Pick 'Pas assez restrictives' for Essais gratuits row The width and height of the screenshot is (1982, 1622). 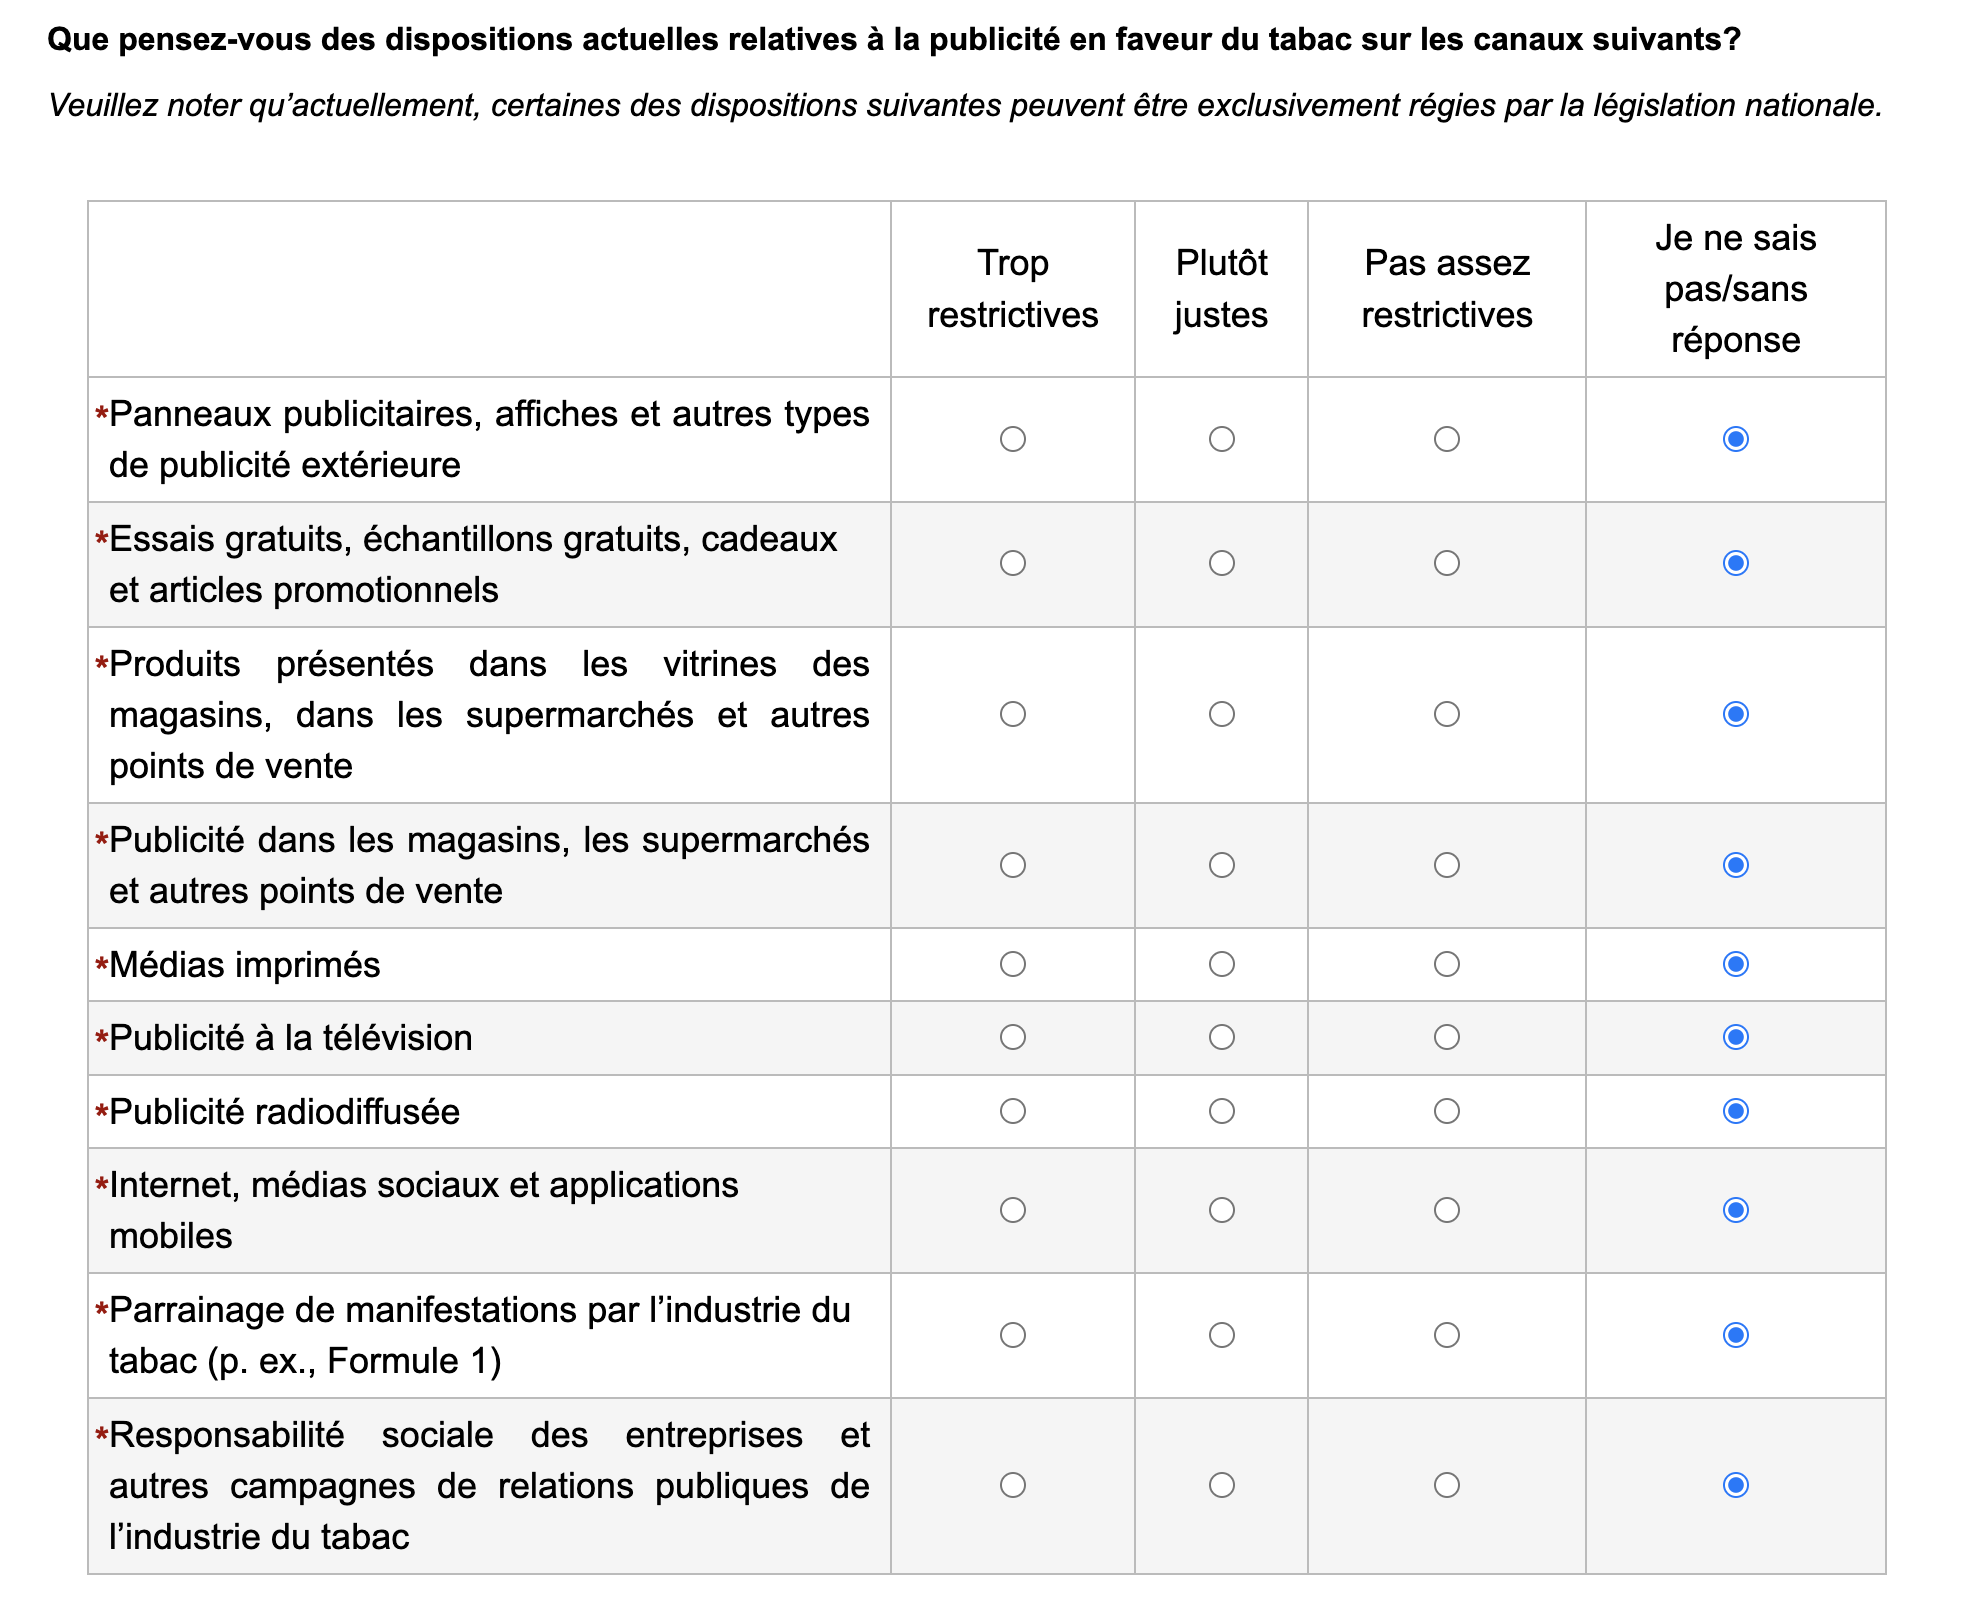(1447, 563)
